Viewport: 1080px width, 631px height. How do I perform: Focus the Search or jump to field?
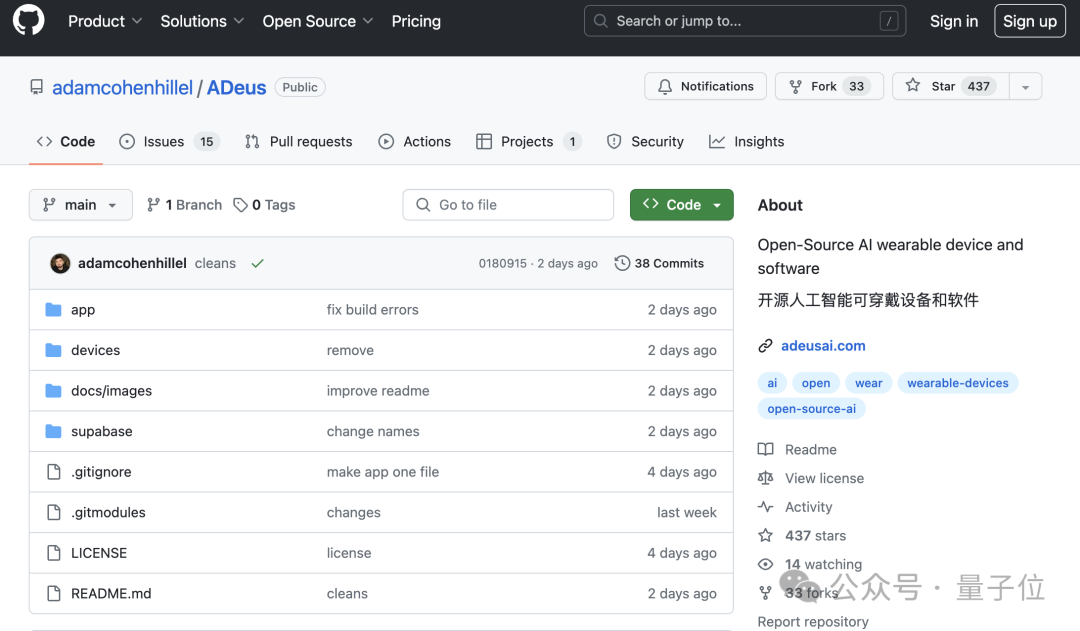(x=745, y=21)
